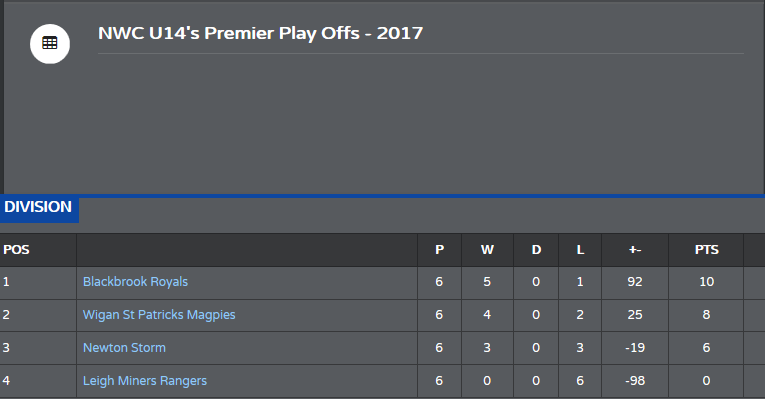Image resolution: width=765 pixels, height=399 pixels.
Task: Select the DIVISION tab
Action: coord(39,209)
